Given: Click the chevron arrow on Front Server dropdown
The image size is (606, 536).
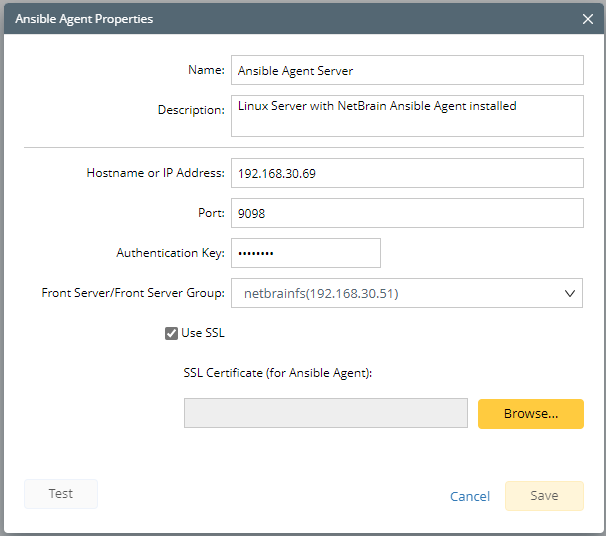Looking at the screenshot, I should pyautogui.click(x=570, y=293).
